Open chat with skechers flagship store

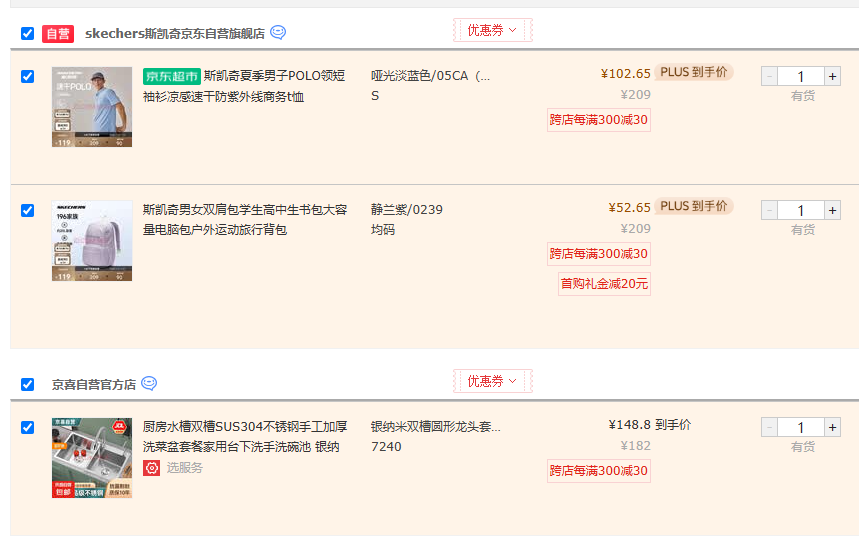pyautogui.click(x=278, y=33)
